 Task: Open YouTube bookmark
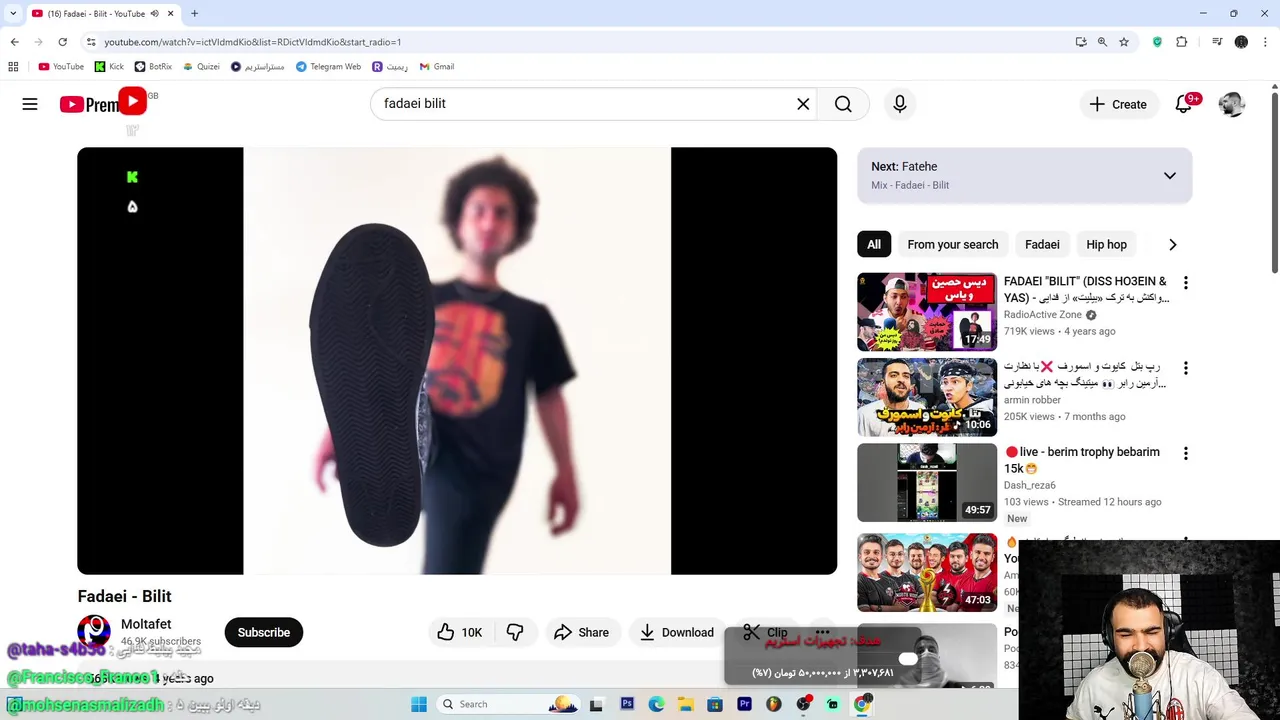click(61, 67)
